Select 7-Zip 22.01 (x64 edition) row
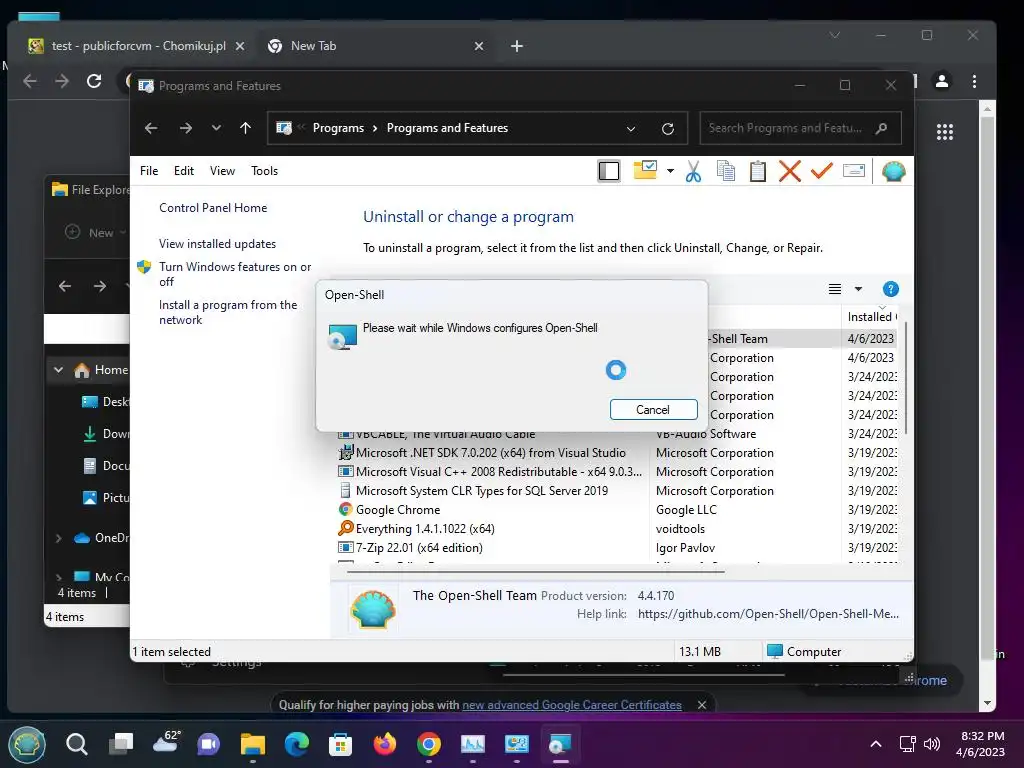 tap(419, 547)
